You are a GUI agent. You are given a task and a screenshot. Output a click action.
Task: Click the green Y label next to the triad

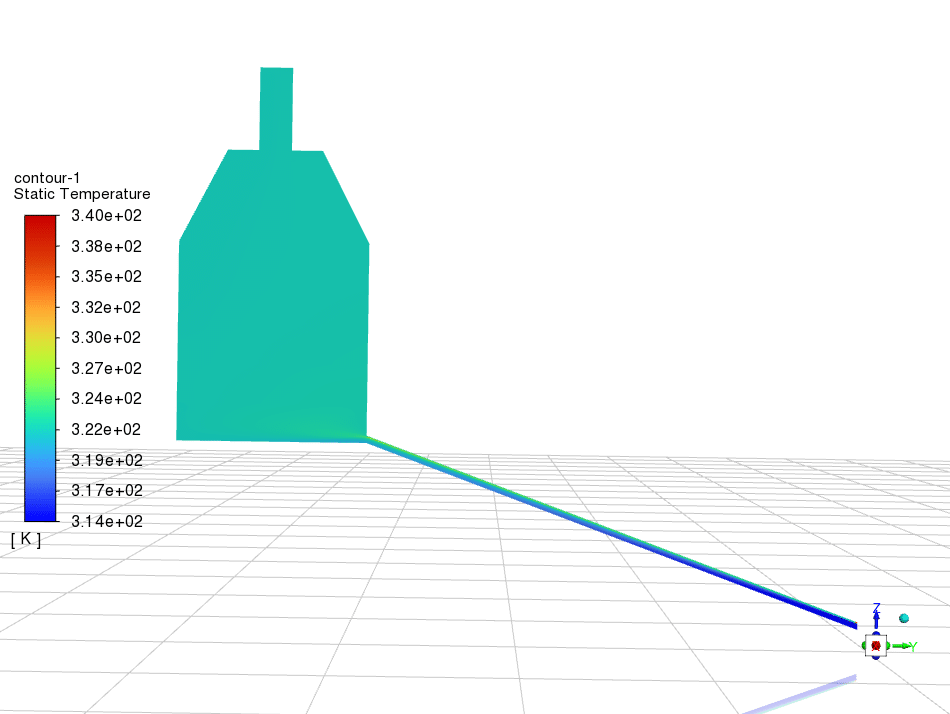point(914,647)
